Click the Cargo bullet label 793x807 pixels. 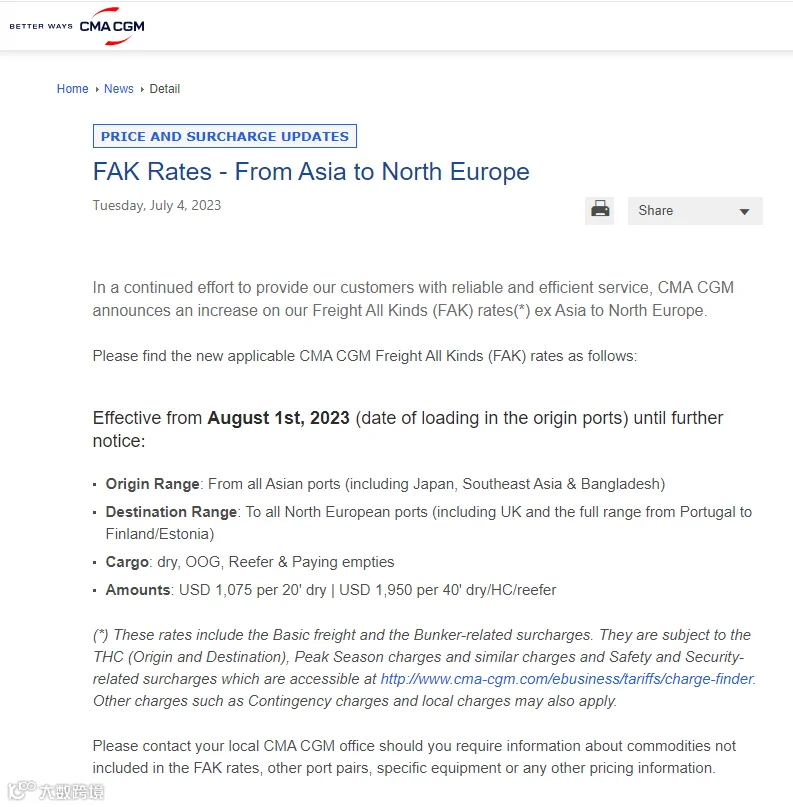tap(127, 562)
